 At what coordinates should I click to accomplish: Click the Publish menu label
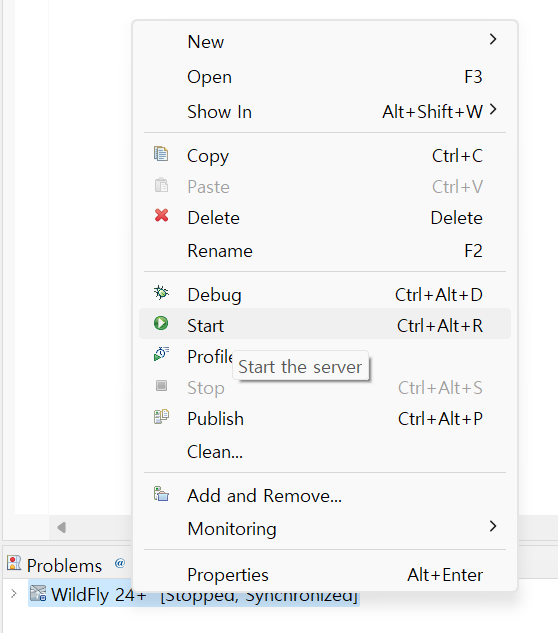[x=216, y=419]
